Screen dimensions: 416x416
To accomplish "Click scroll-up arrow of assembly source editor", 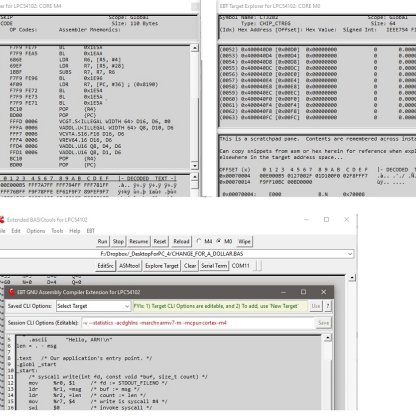I will pyautogui.click(x=328, y=338).
